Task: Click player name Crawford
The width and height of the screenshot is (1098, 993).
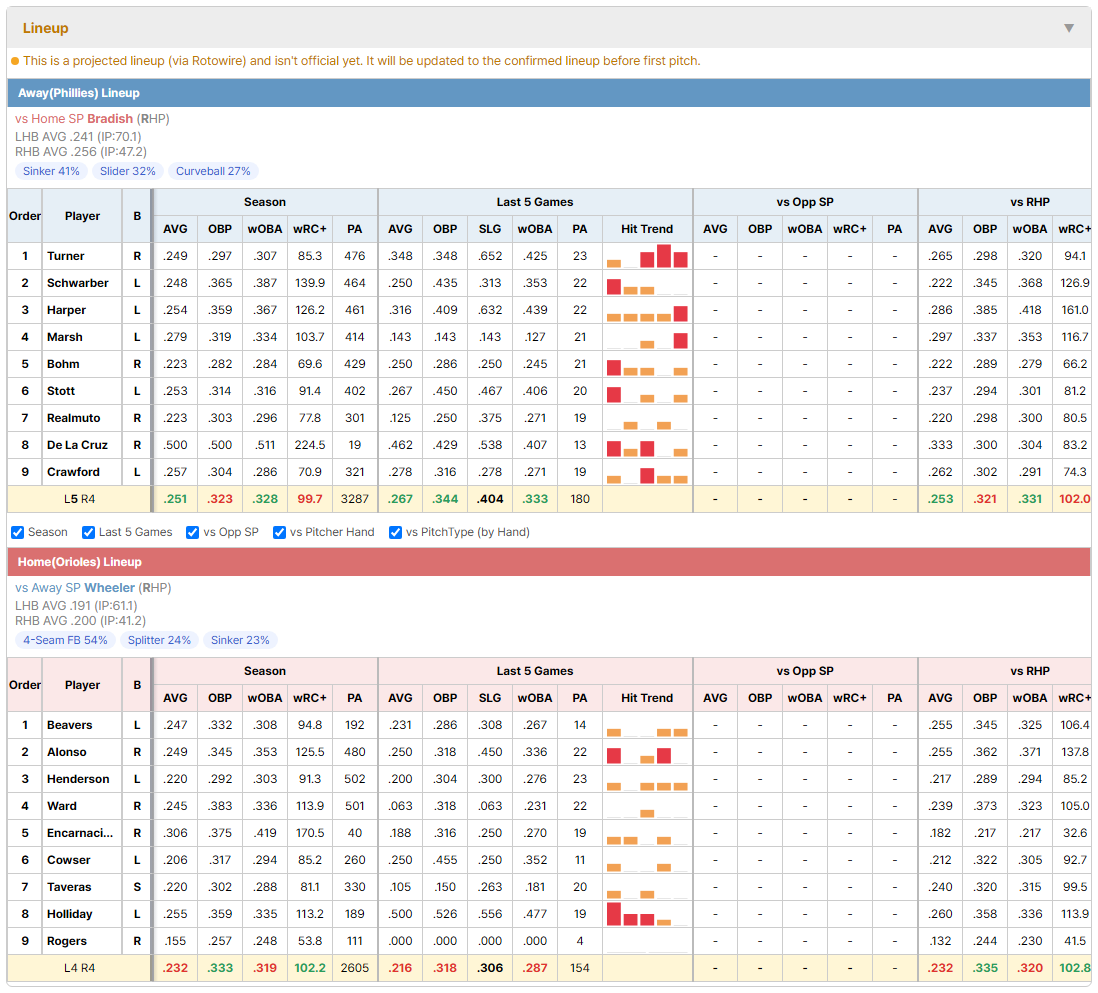Action: [73, 472]
